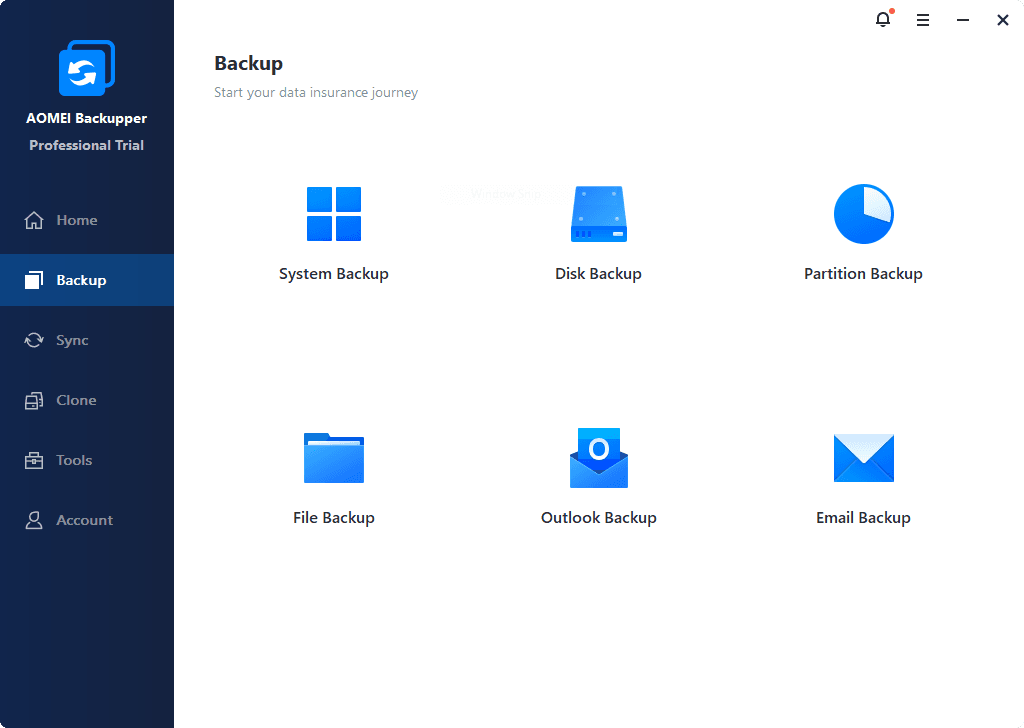This screenshot has height=728, width=1024.
Task: Click the Tools toolbox icon
Action: [34, 460]
